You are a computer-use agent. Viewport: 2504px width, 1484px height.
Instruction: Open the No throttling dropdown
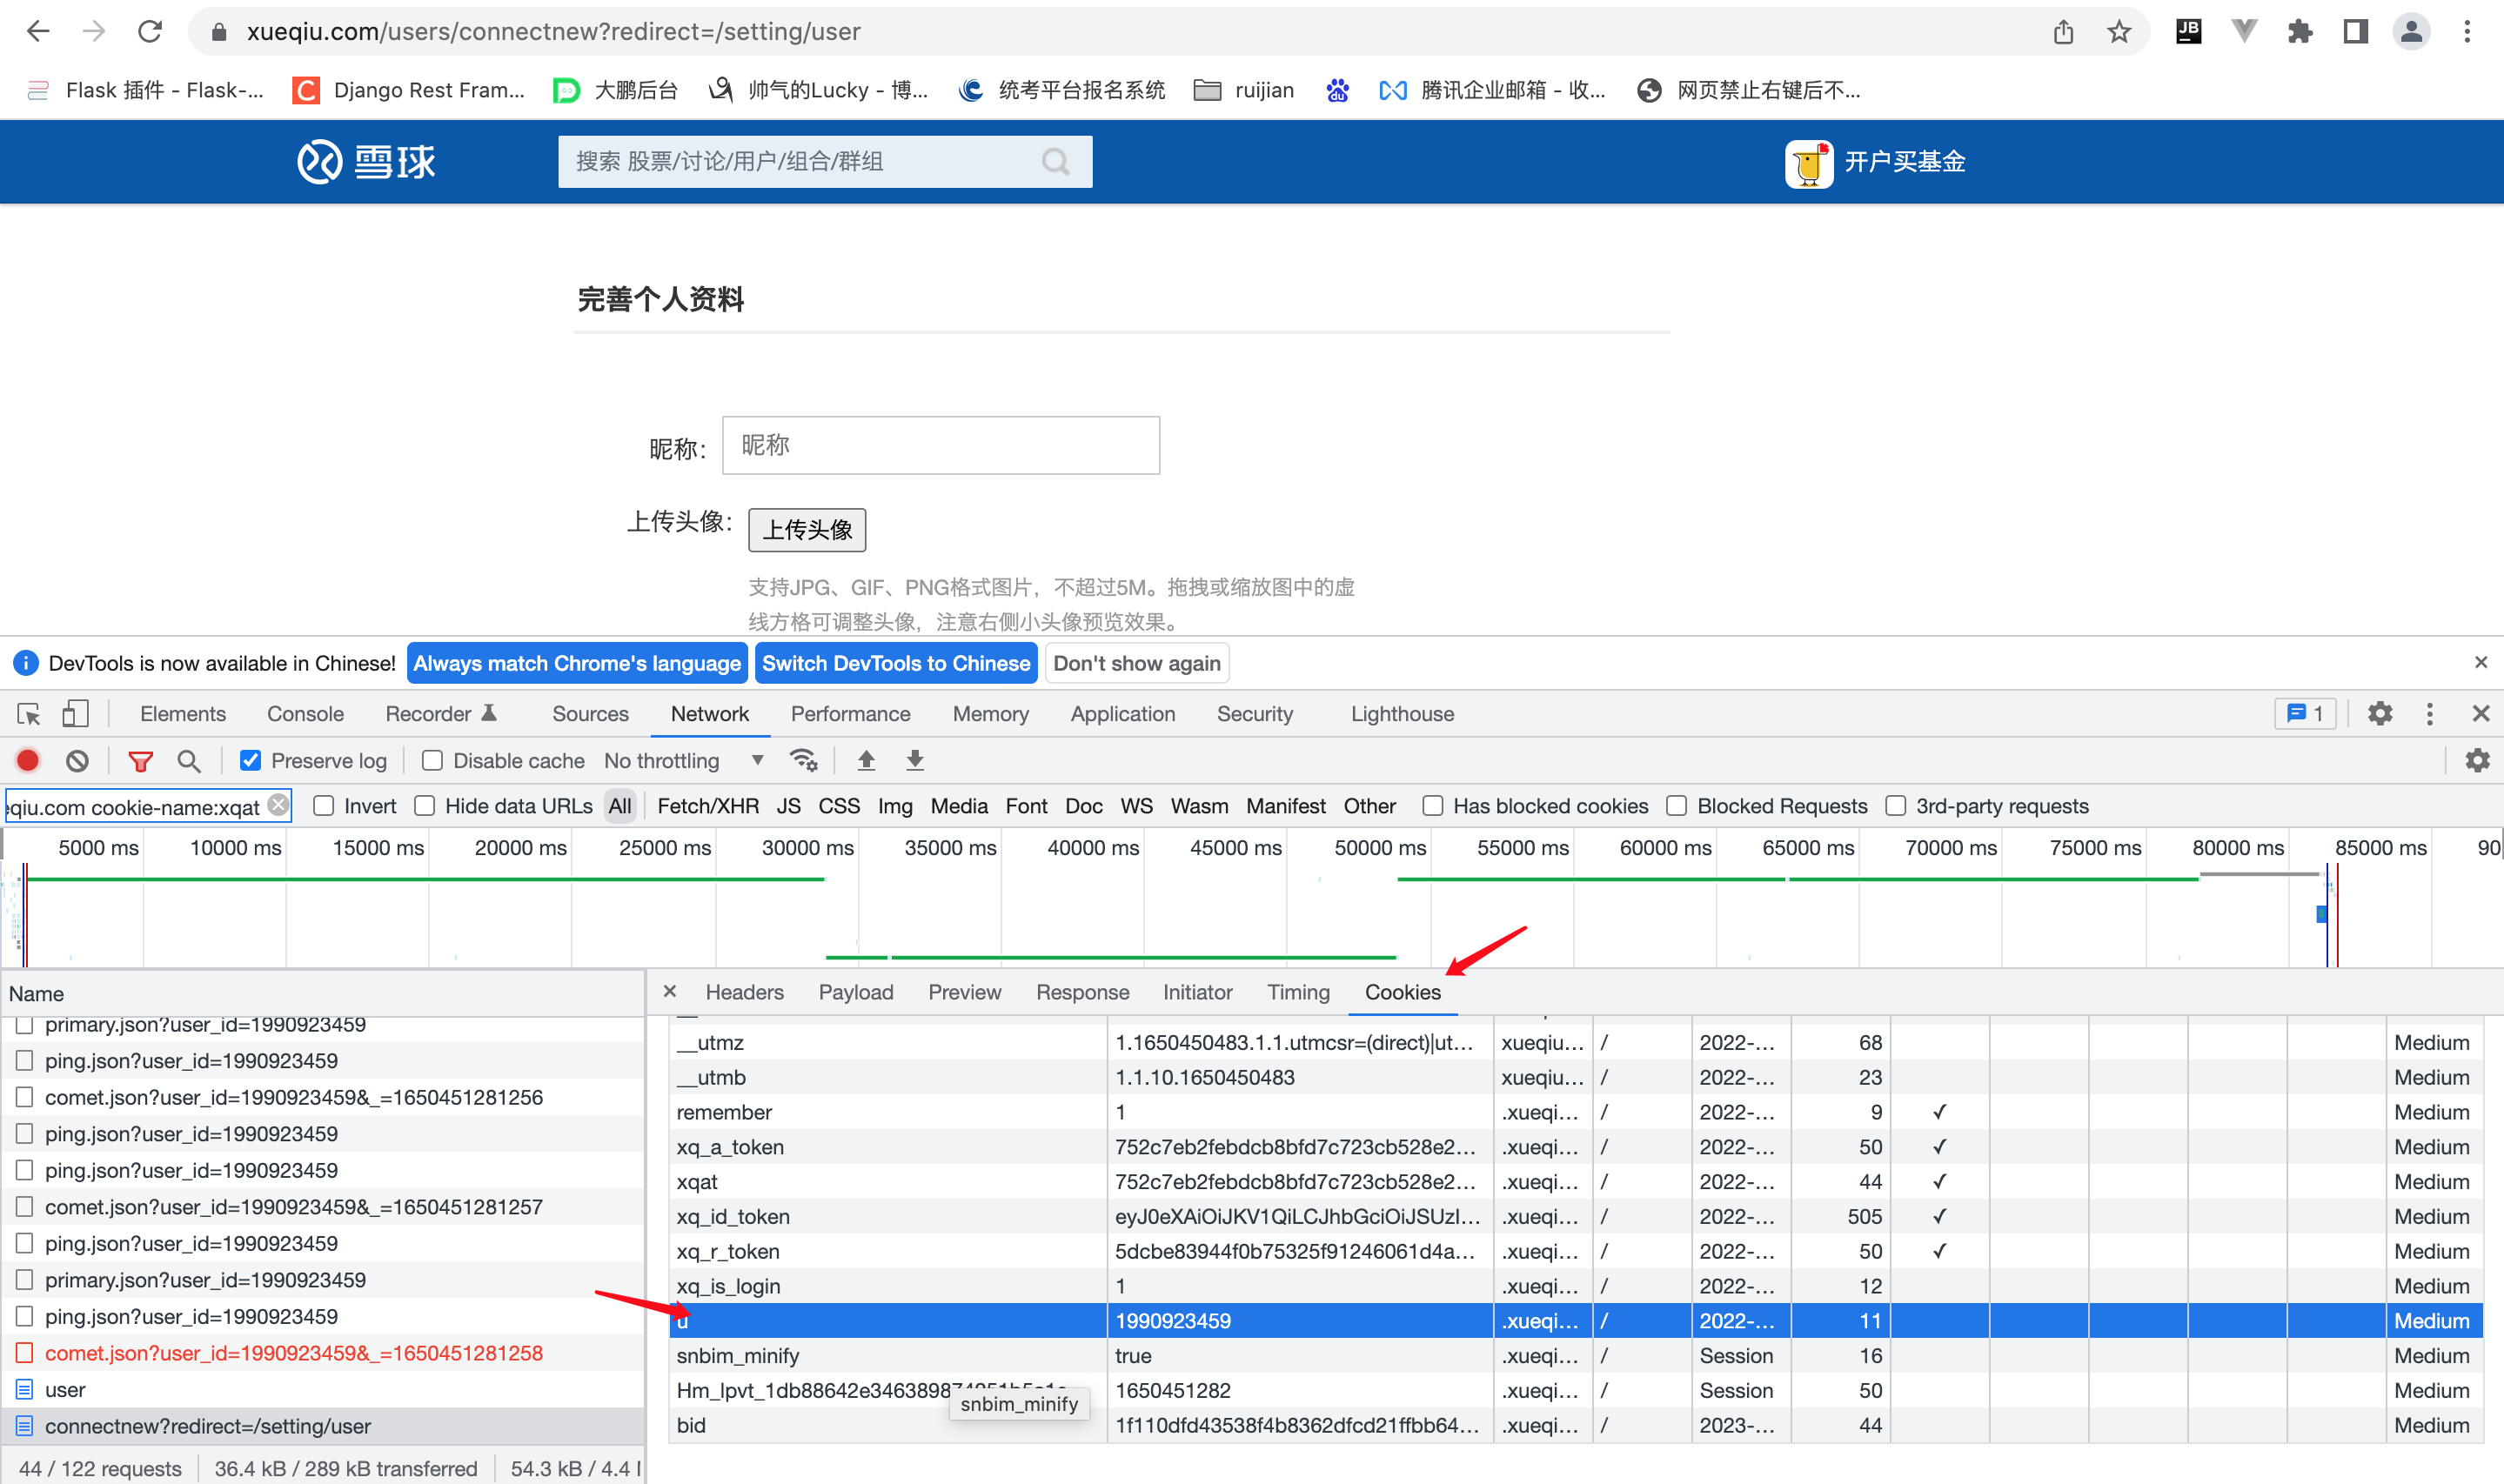pyautogui.click(x=684, y=761)
